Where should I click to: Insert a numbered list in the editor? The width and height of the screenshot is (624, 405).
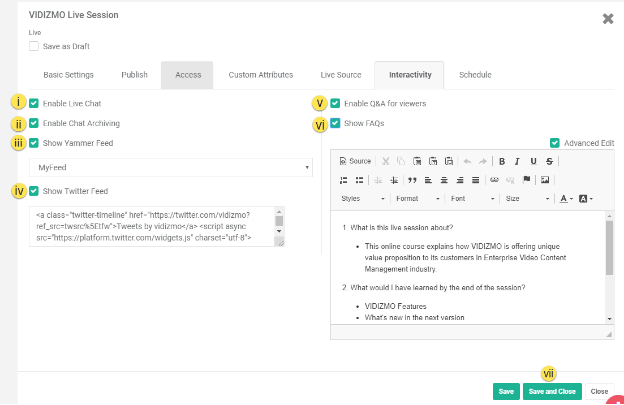[x=344, y=180]
